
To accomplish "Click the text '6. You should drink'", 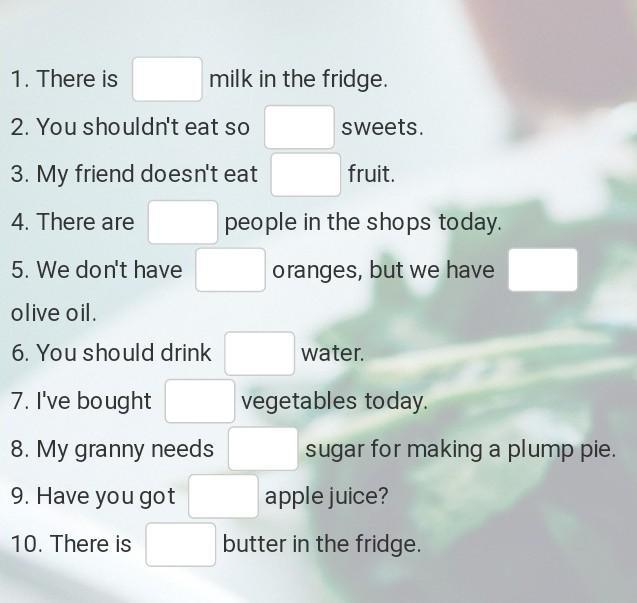I will 111,353.
